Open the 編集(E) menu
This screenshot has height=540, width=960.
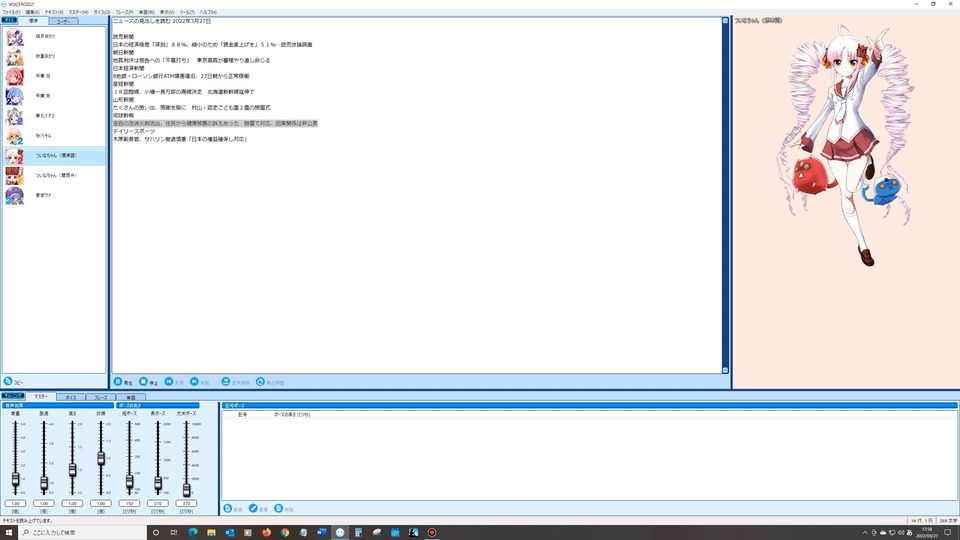pyautogui.click(x=32, y=12)
